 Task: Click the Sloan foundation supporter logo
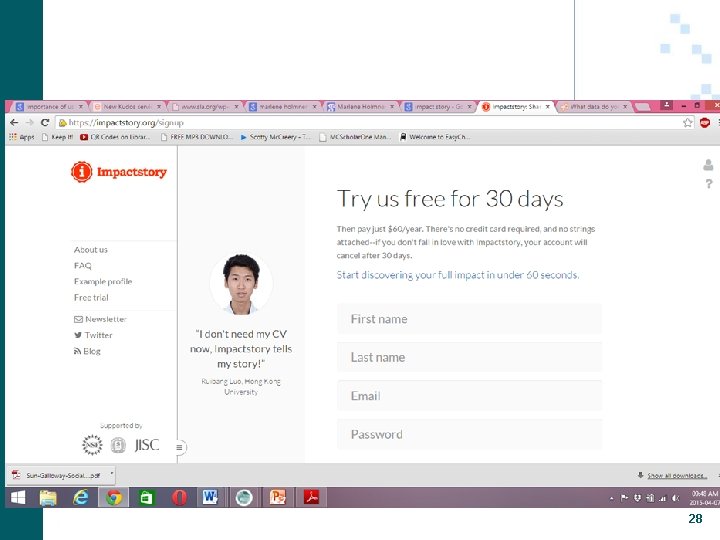click(118, 444)
